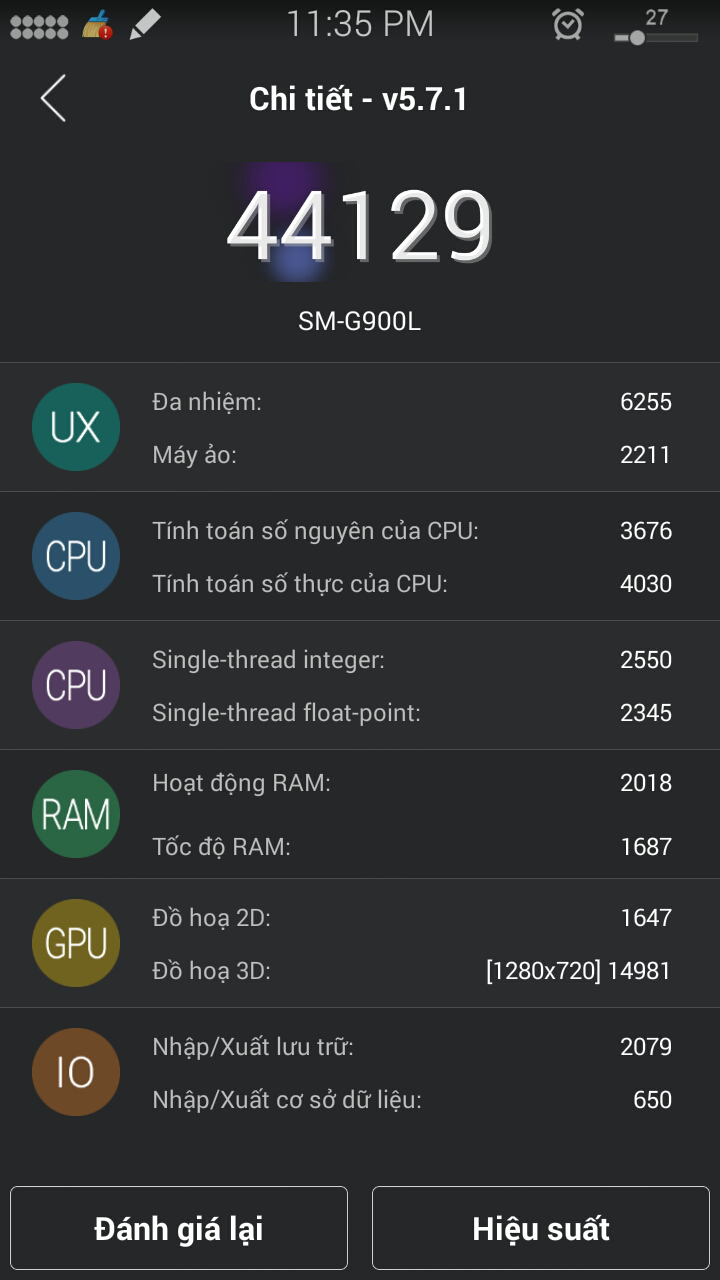This screenshot has height=1280, width=720.
Task: Tap the alarm clock status bar icon
Action: click(x=566, y=23)
